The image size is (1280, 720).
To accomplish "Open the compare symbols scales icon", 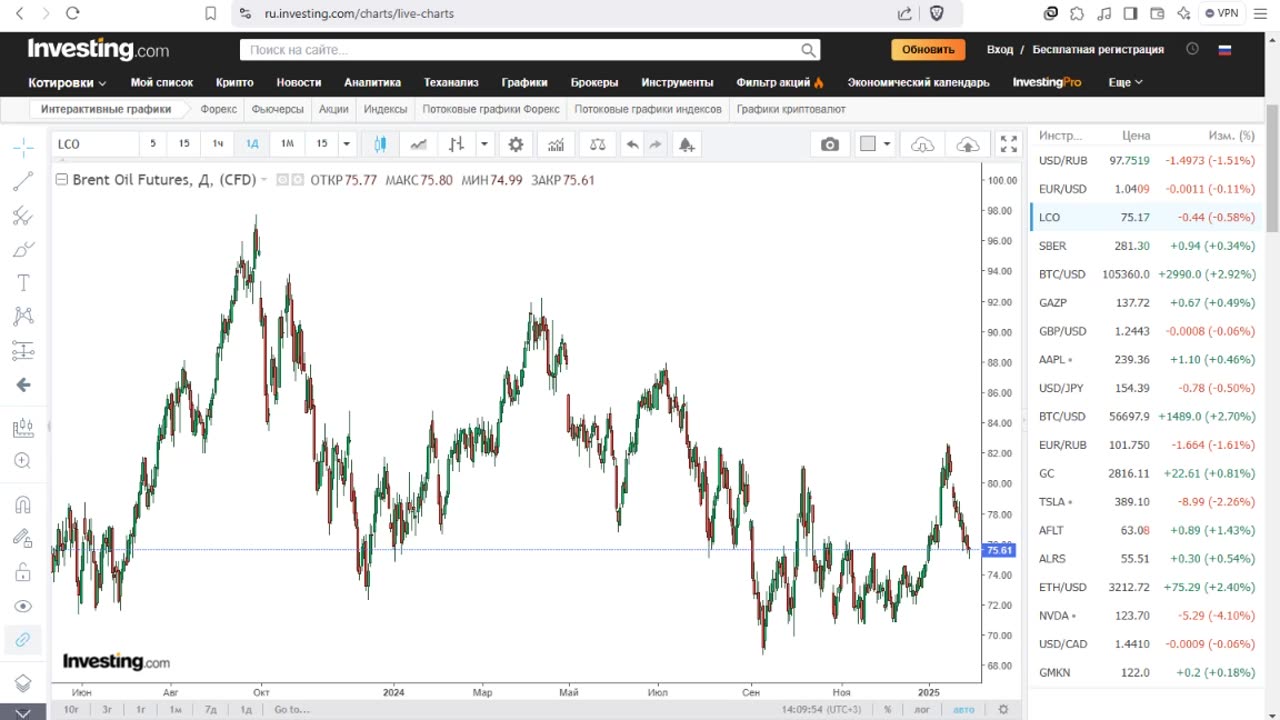I will click(x=597, y=144).
